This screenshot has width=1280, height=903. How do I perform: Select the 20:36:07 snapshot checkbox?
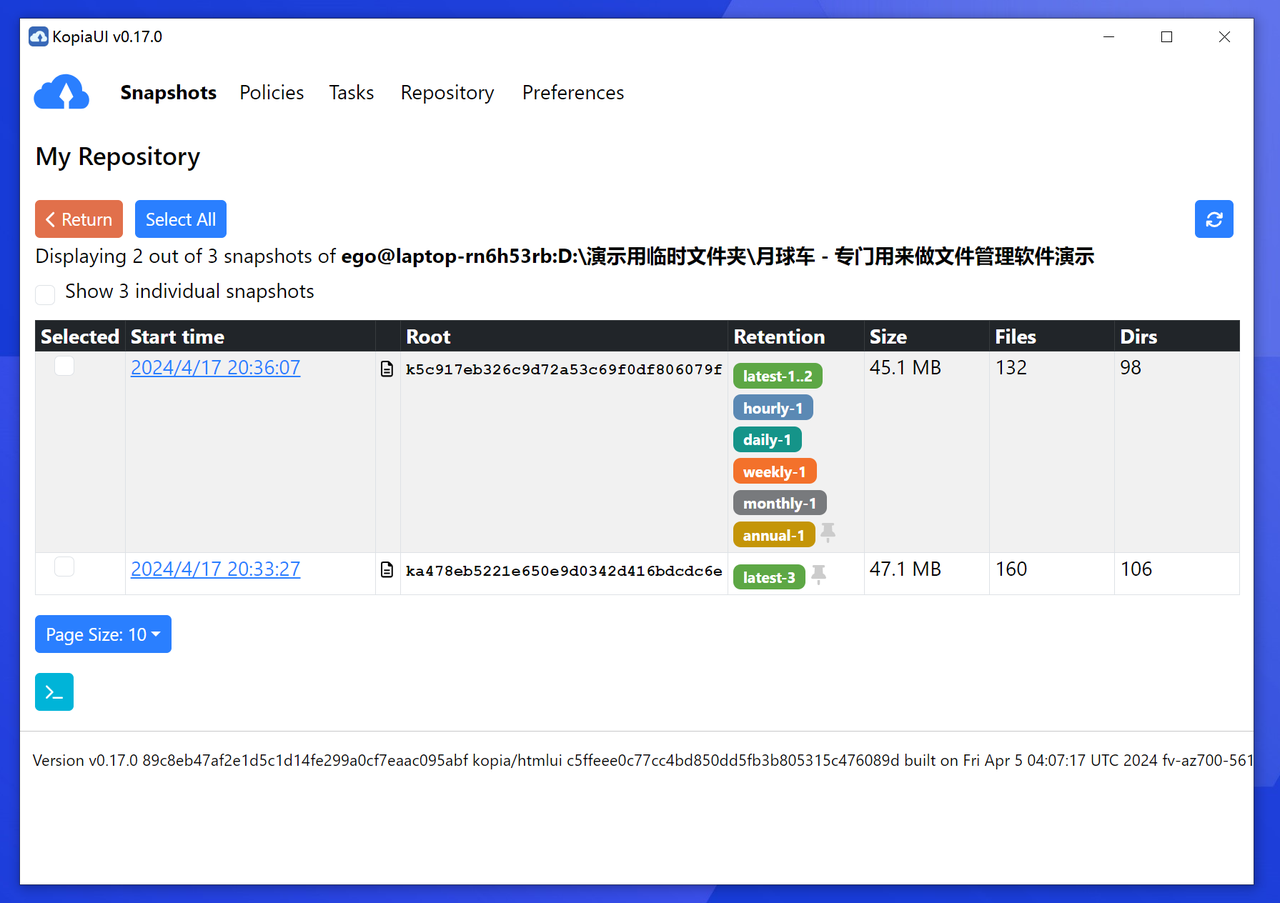click(64, 366)
